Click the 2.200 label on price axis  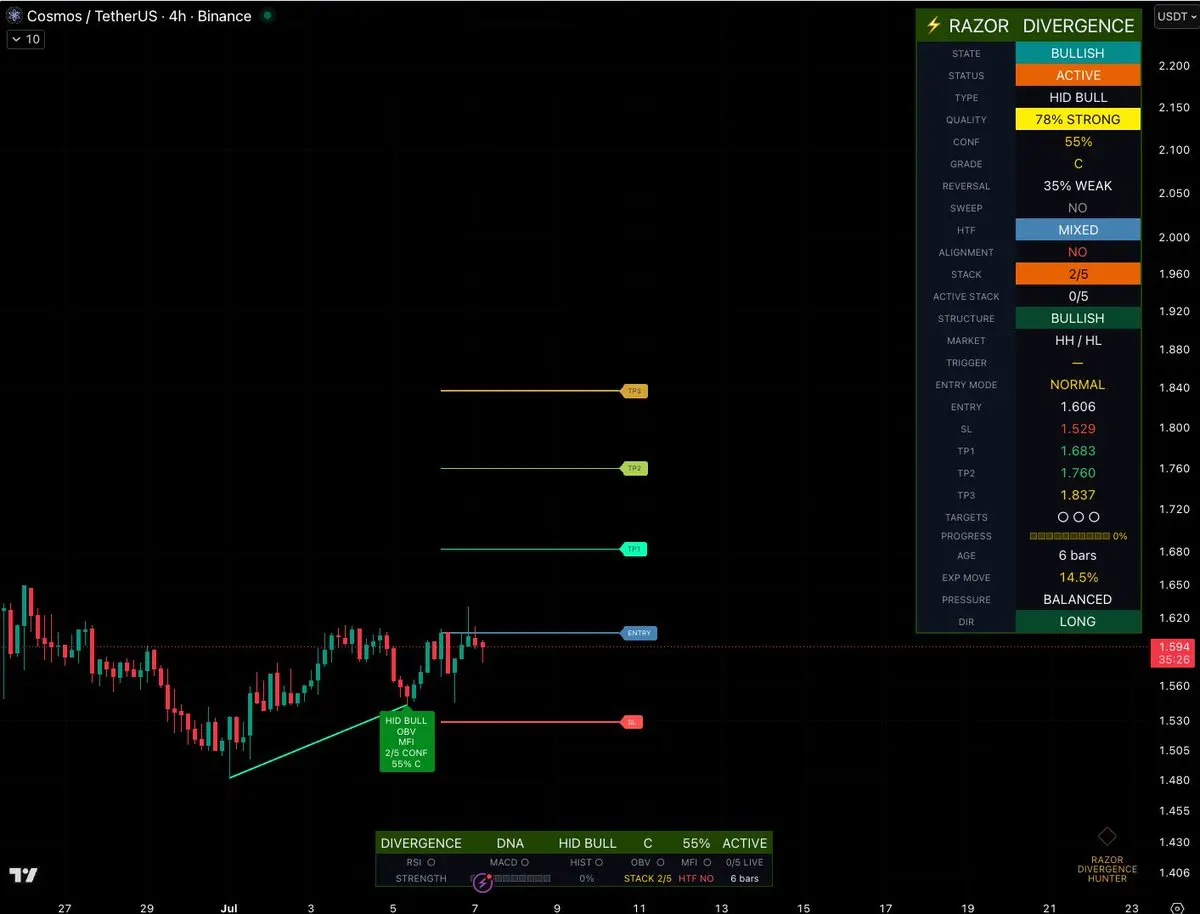(x=1173, y=66)
